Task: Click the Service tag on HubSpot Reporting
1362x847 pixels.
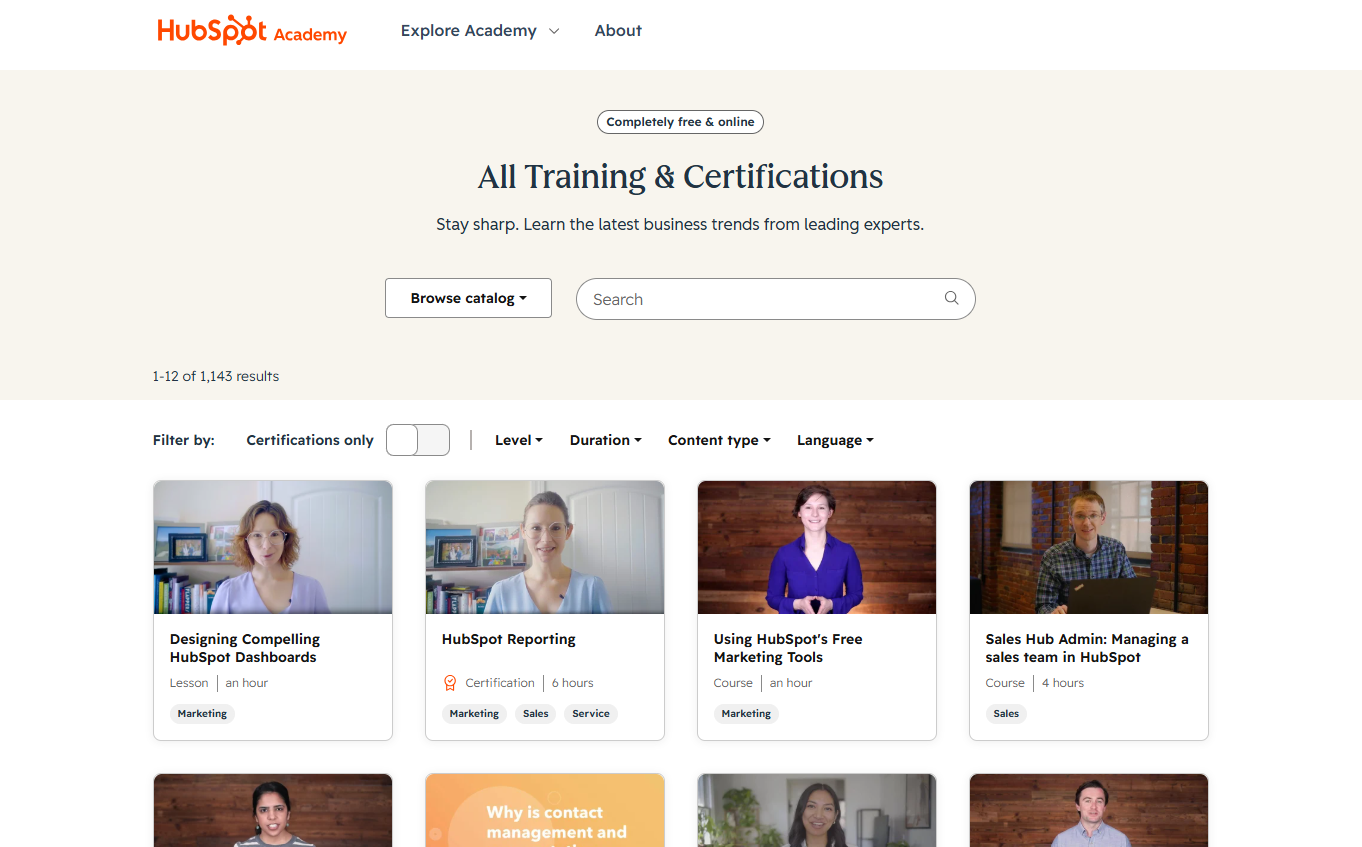Action: coord(591,714)
